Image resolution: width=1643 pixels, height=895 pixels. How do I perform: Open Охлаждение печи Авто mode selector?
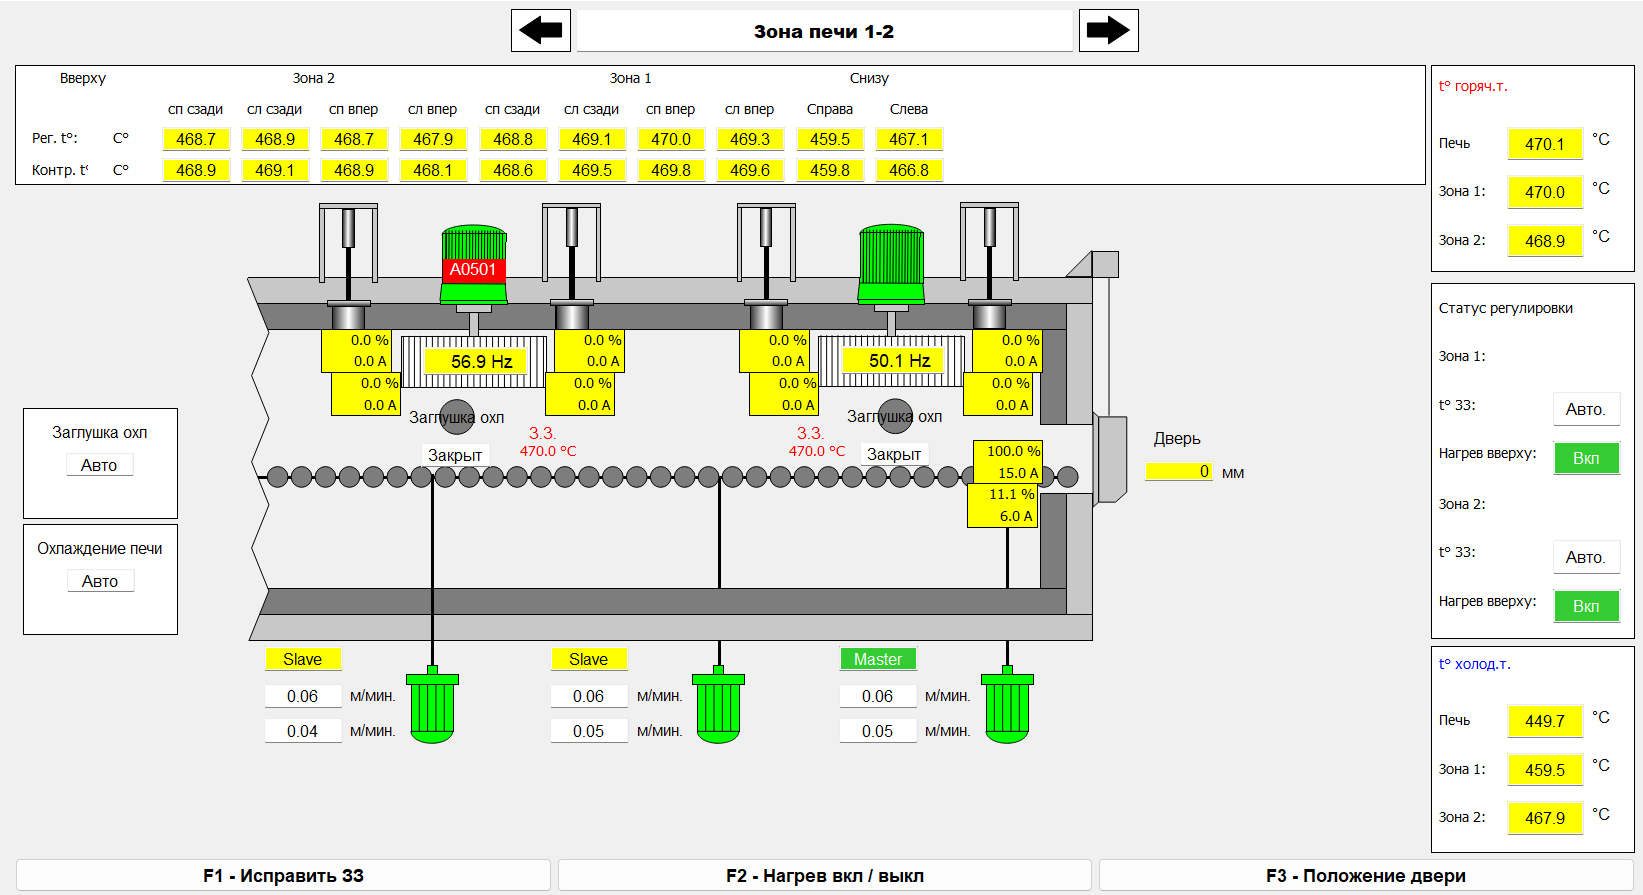pos(100,581)
